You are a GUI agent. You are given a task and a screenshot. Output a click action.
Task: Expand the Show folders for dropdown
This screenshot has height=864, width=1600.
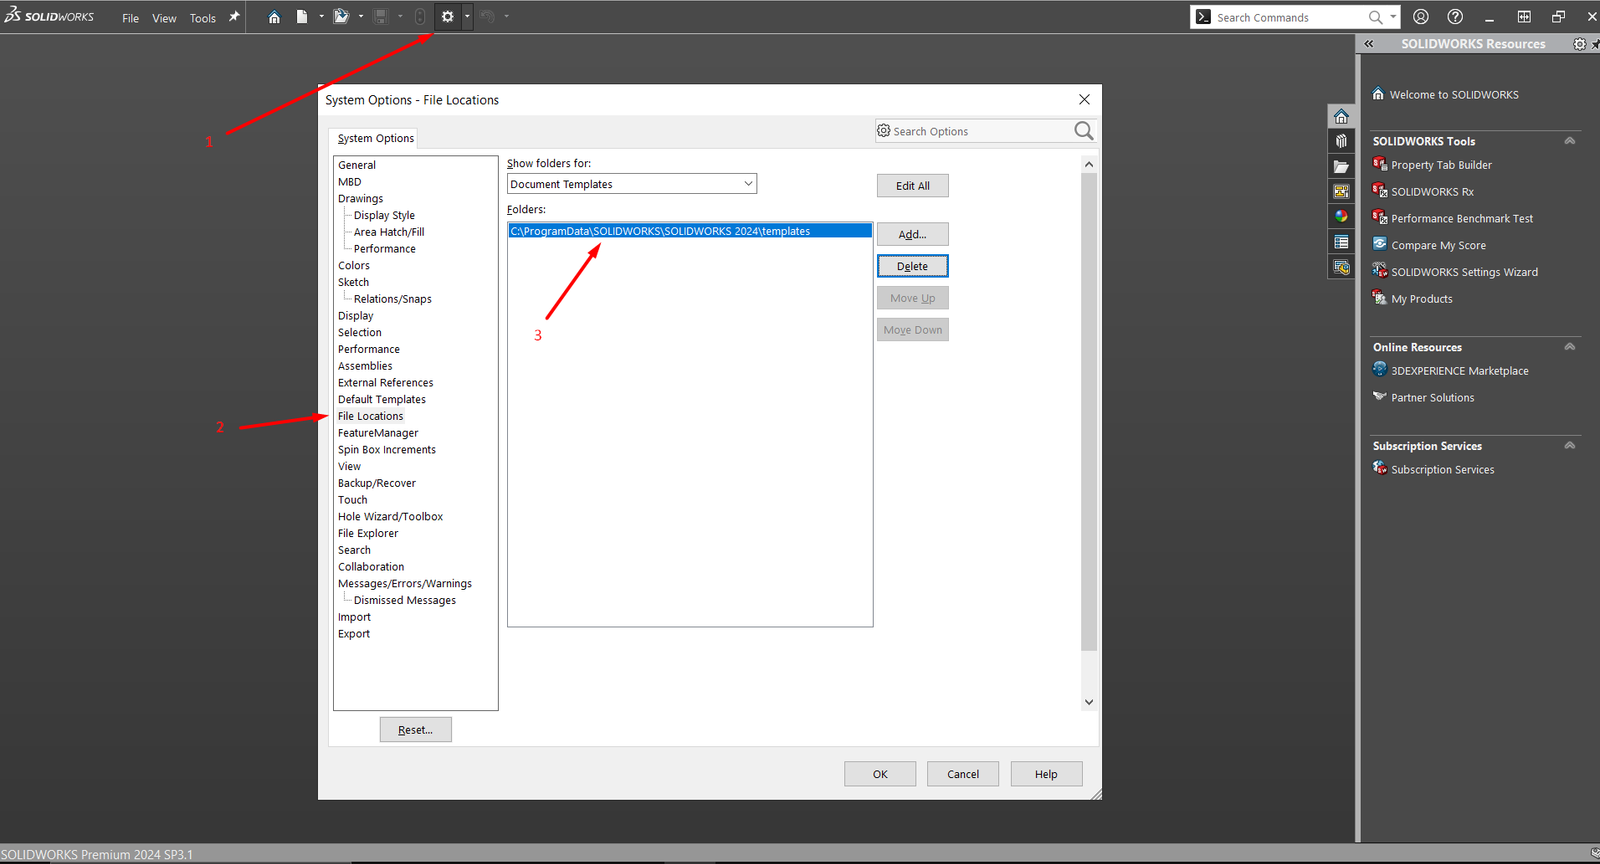[747, 184]
